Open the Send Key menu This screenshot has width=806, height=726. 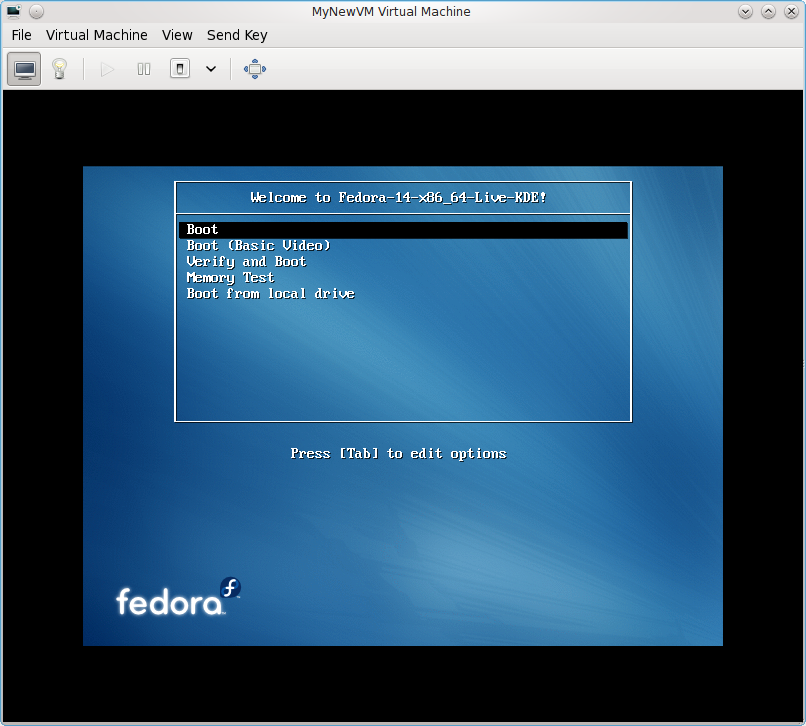click(x=237, y=35)
